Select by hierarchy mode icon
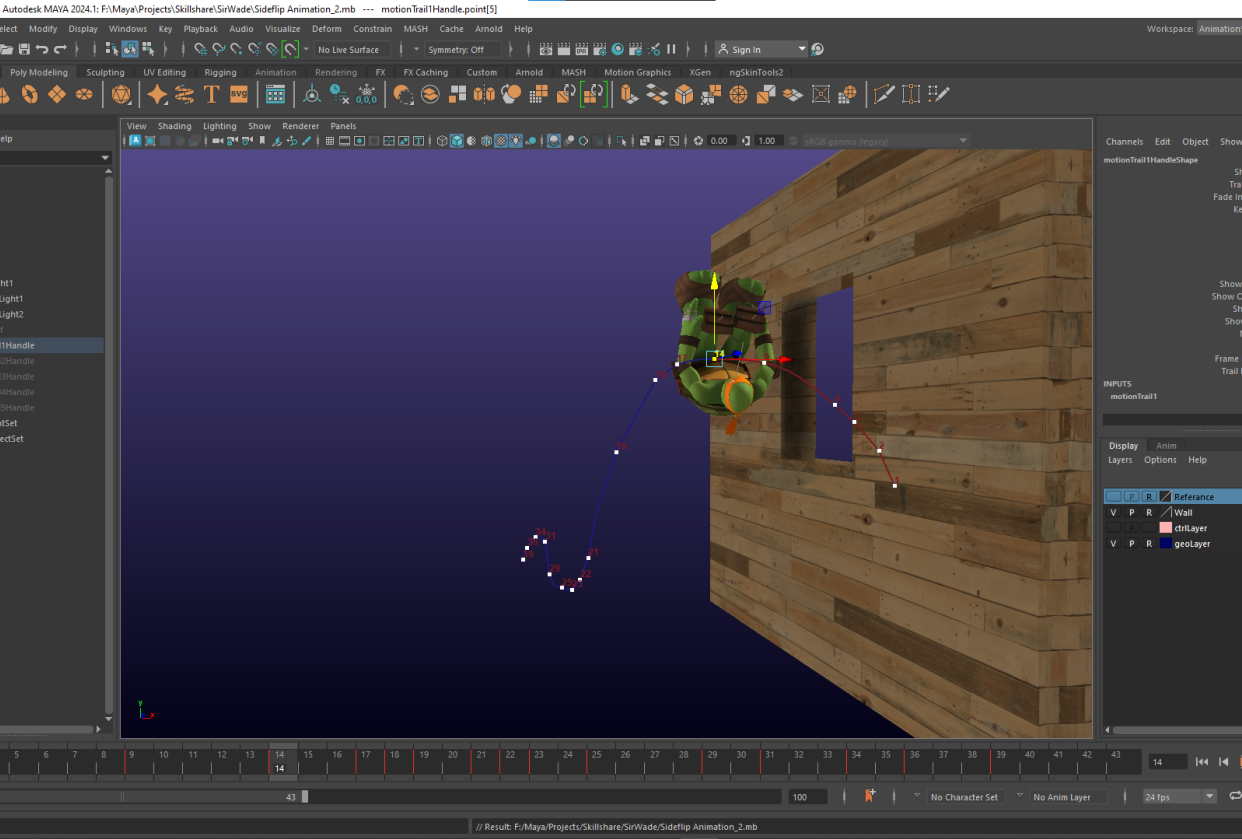This screenshot has width=1242, height=839. [111, 49]
